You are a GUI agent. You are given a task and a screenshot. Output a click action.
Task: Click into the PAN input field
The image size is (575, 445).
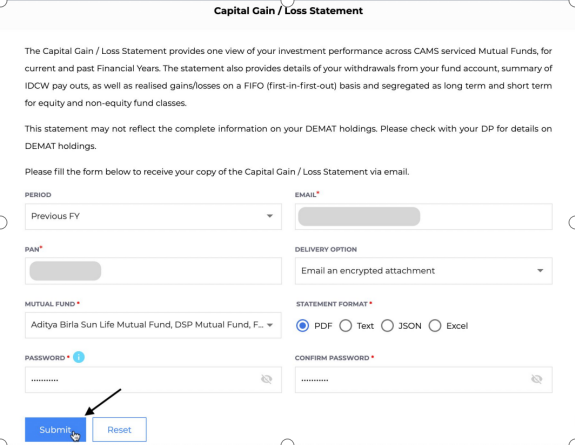[x=153, y=271]
